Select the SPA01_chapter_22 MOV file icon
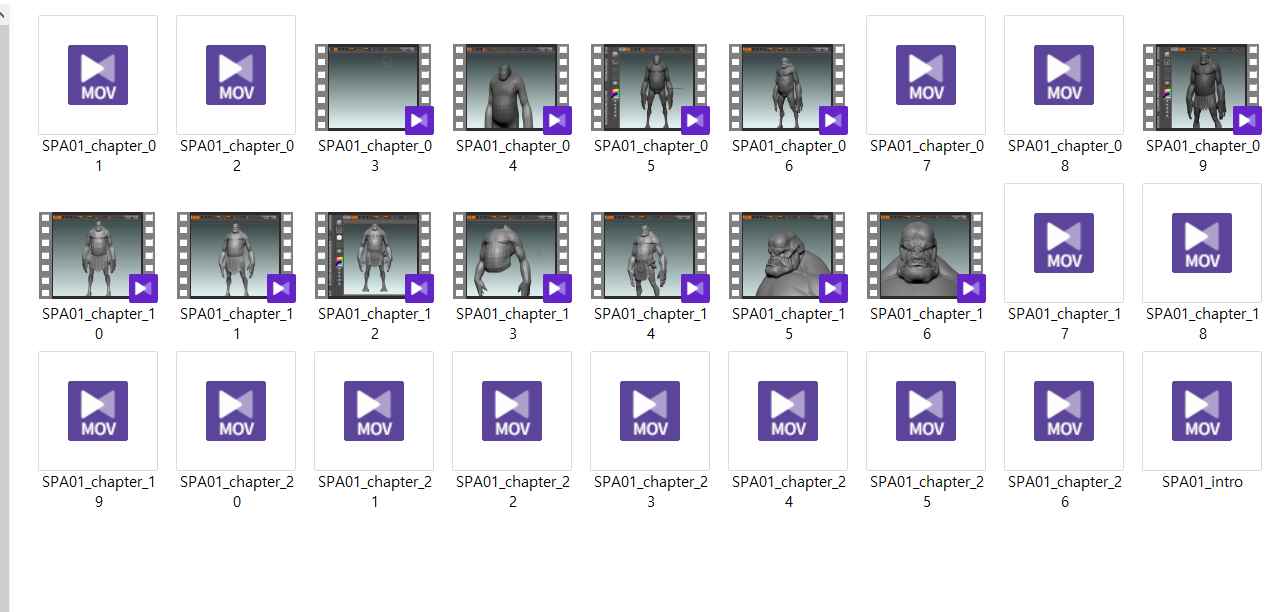1272x612 pixels. pos(512,411)
